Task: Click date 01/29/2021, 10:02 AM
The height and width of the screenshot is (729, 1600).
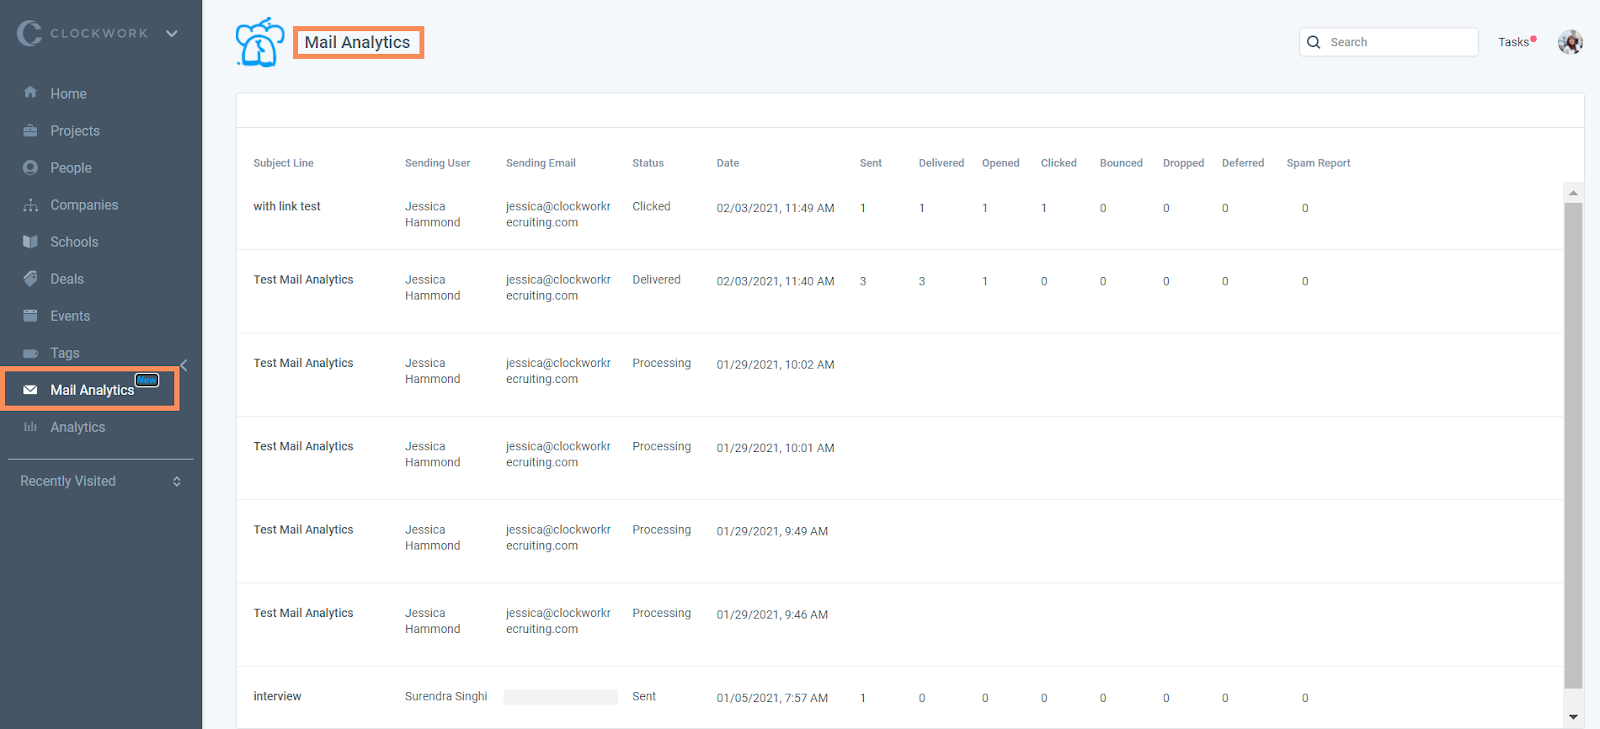Action: 775,365
